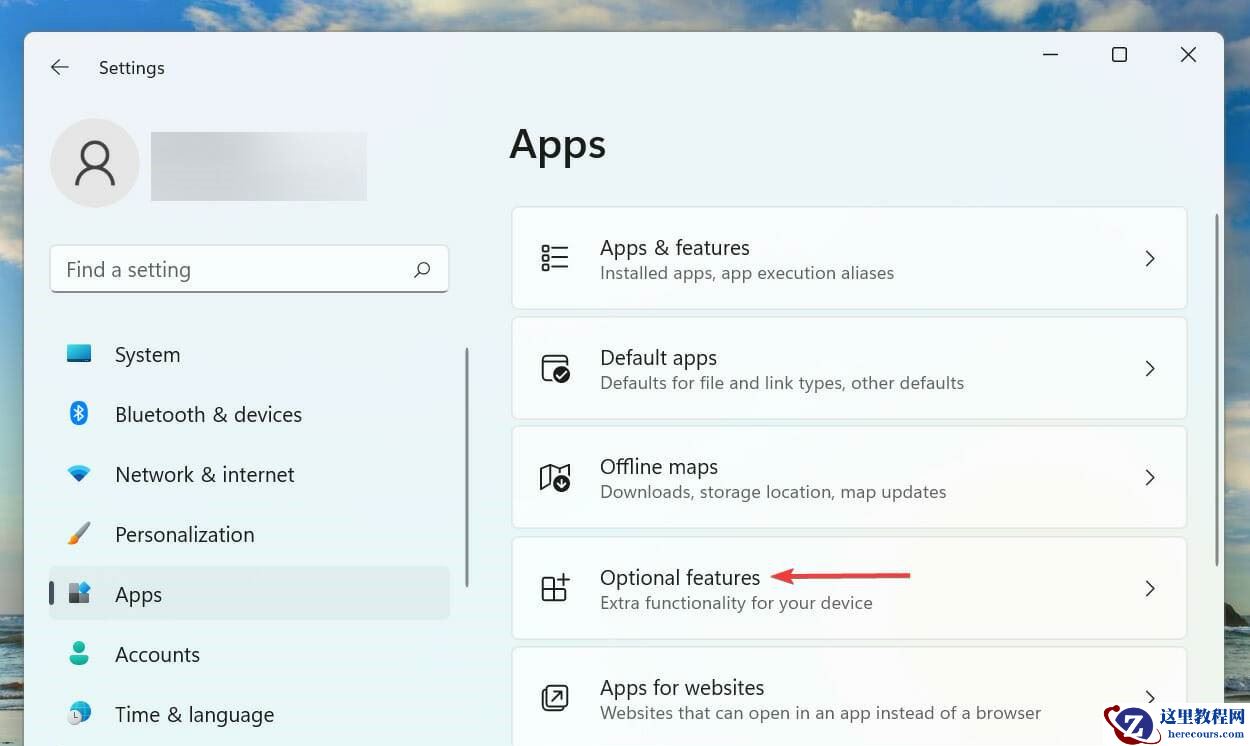Click the magnifier search icon

pyautogui.click(x=422, y=269)
